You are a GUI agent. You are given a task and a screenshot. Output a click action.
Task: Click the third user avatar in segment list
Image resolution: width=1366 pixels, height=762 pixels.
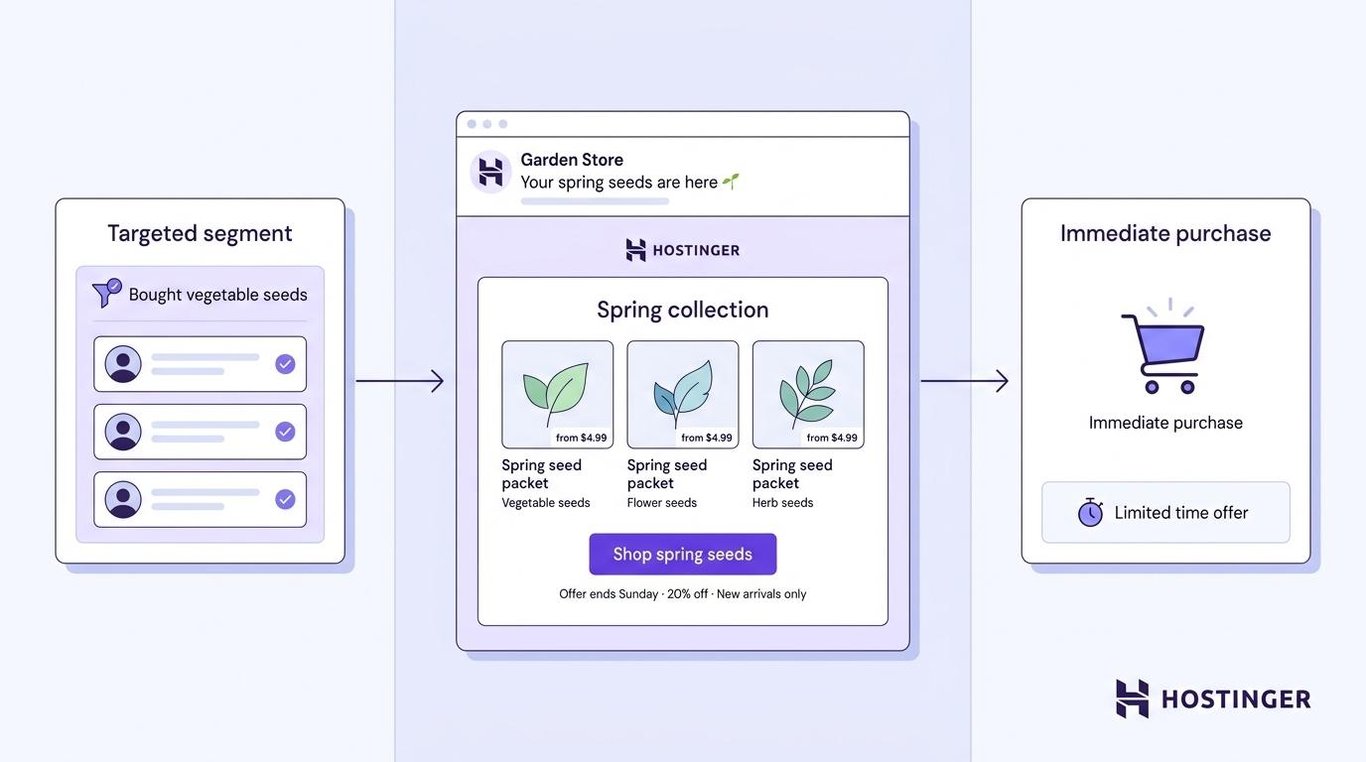pos(123,499)
